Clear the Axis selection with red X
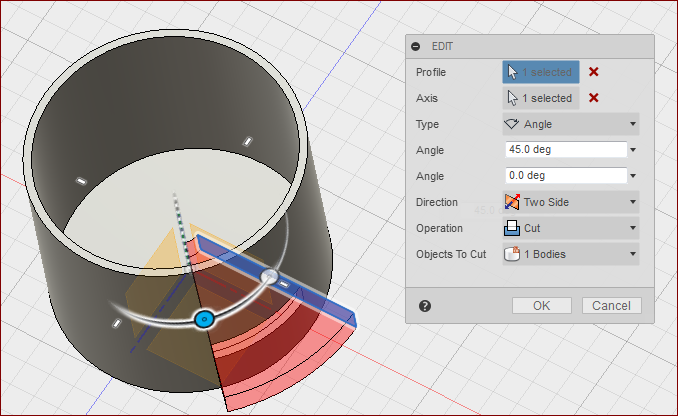This screenshot has width=678, height=416. pos(594,98)
